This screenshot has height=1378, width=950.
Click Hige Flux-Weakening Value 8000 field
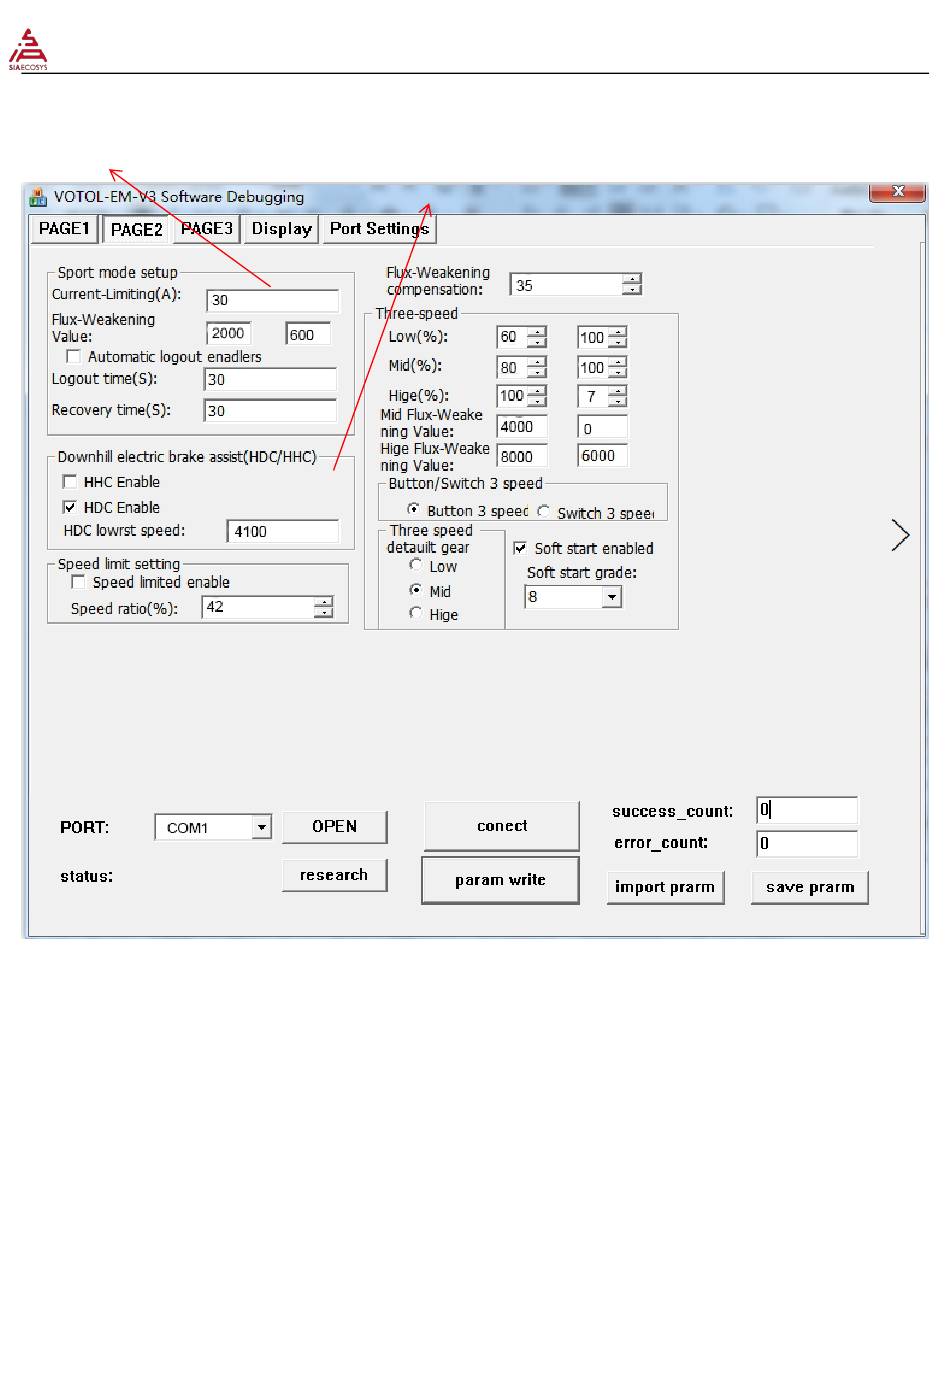(x=522, y=456)
